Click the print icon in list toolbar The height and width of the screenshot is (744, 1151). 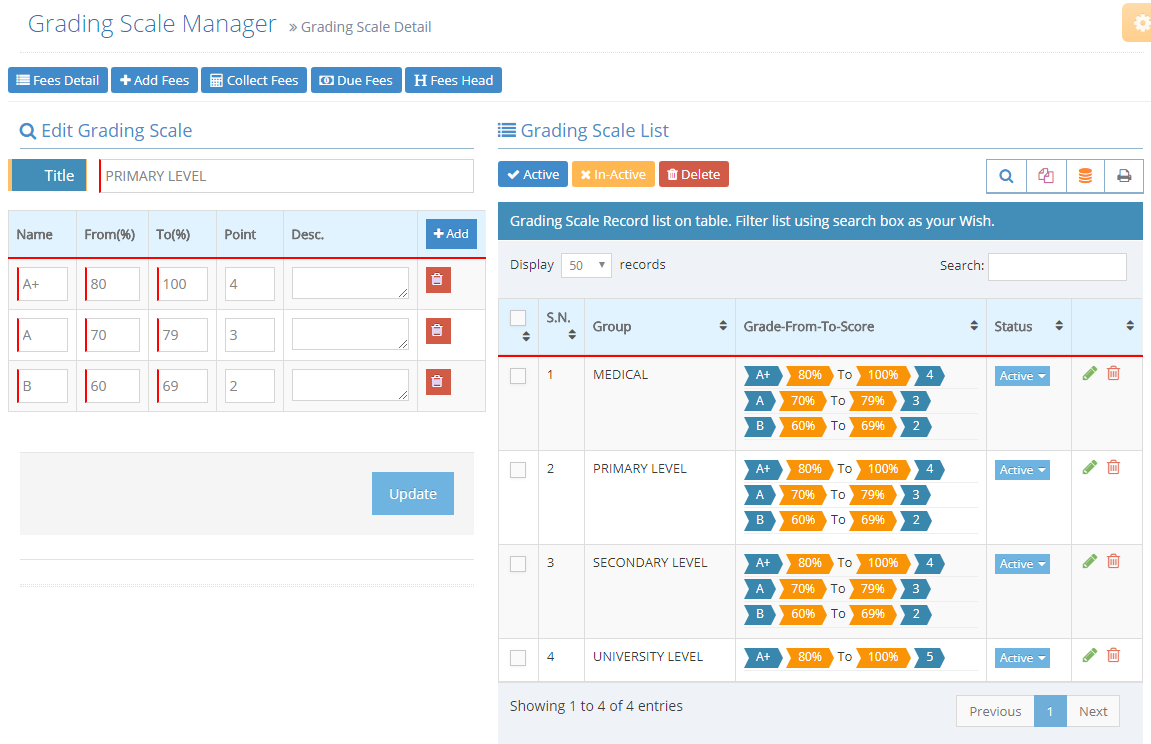1124,176
